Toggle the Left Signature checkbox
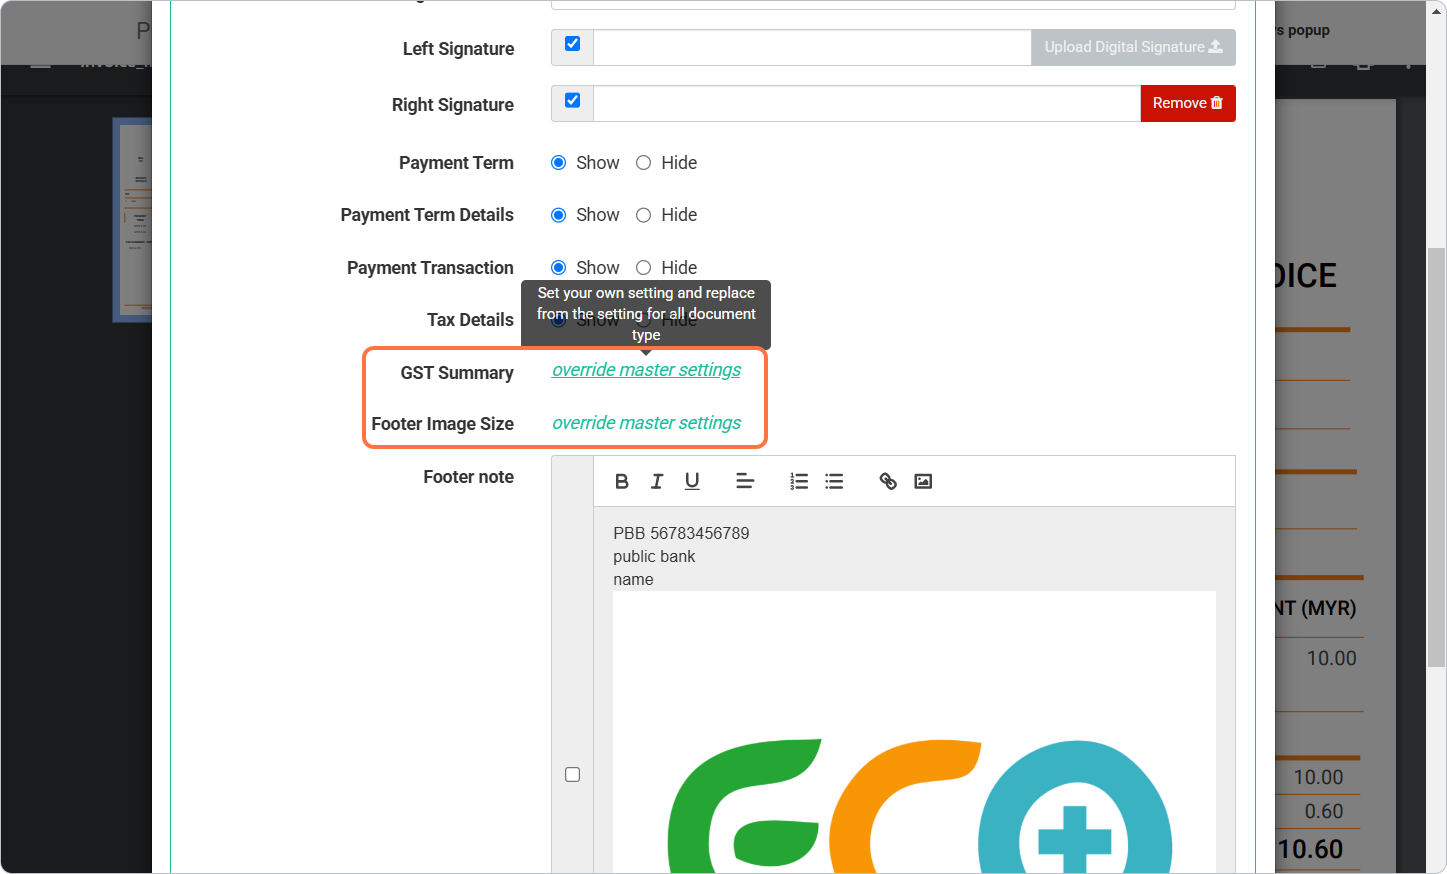 (572, 44)
